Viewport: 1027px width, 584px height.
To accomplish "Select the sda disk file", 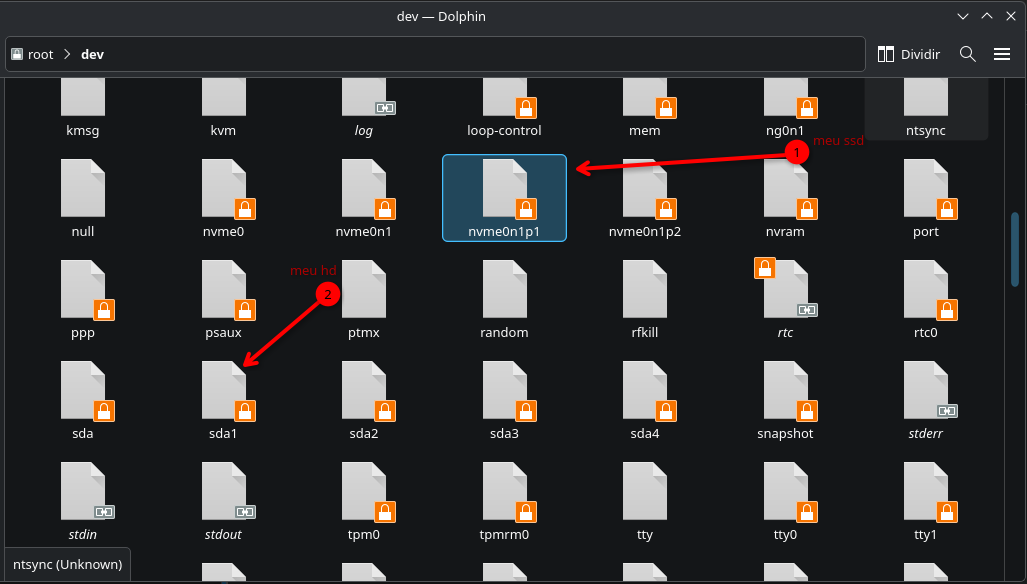I will point(83,400).
